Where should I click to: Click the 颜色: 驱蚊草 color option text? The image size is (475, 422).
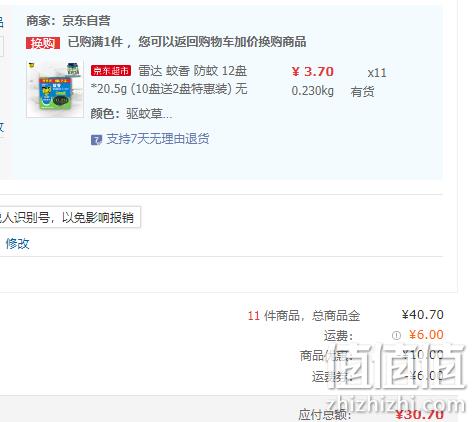131,114
